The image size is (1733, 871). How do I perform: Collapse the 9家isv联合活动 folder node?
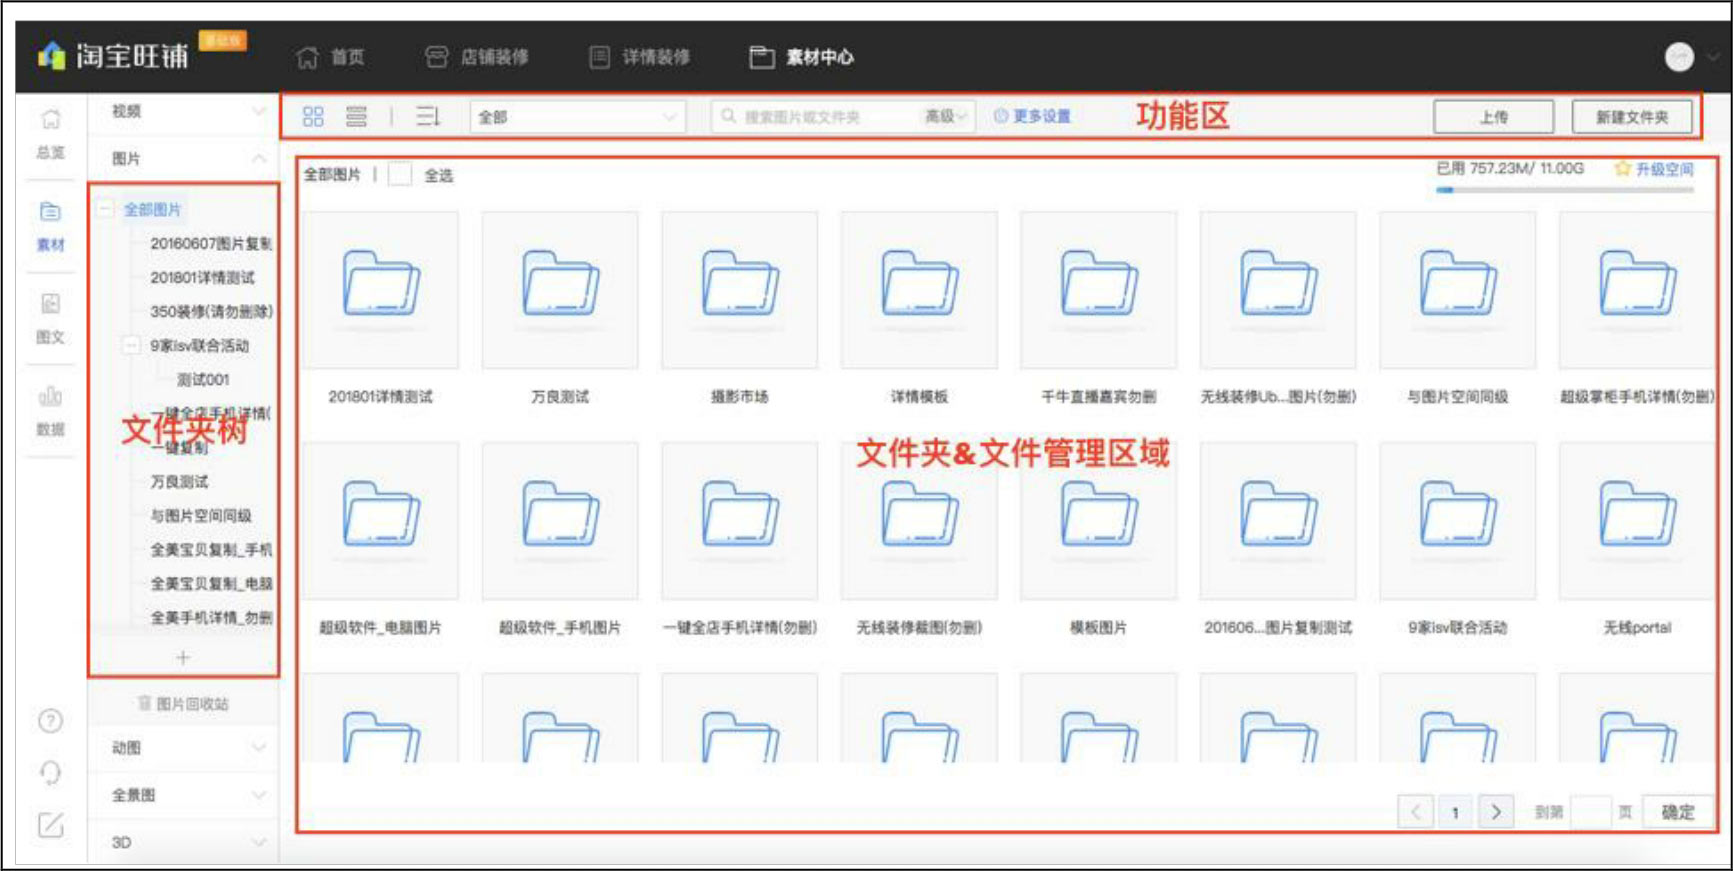tap(131, 346)
